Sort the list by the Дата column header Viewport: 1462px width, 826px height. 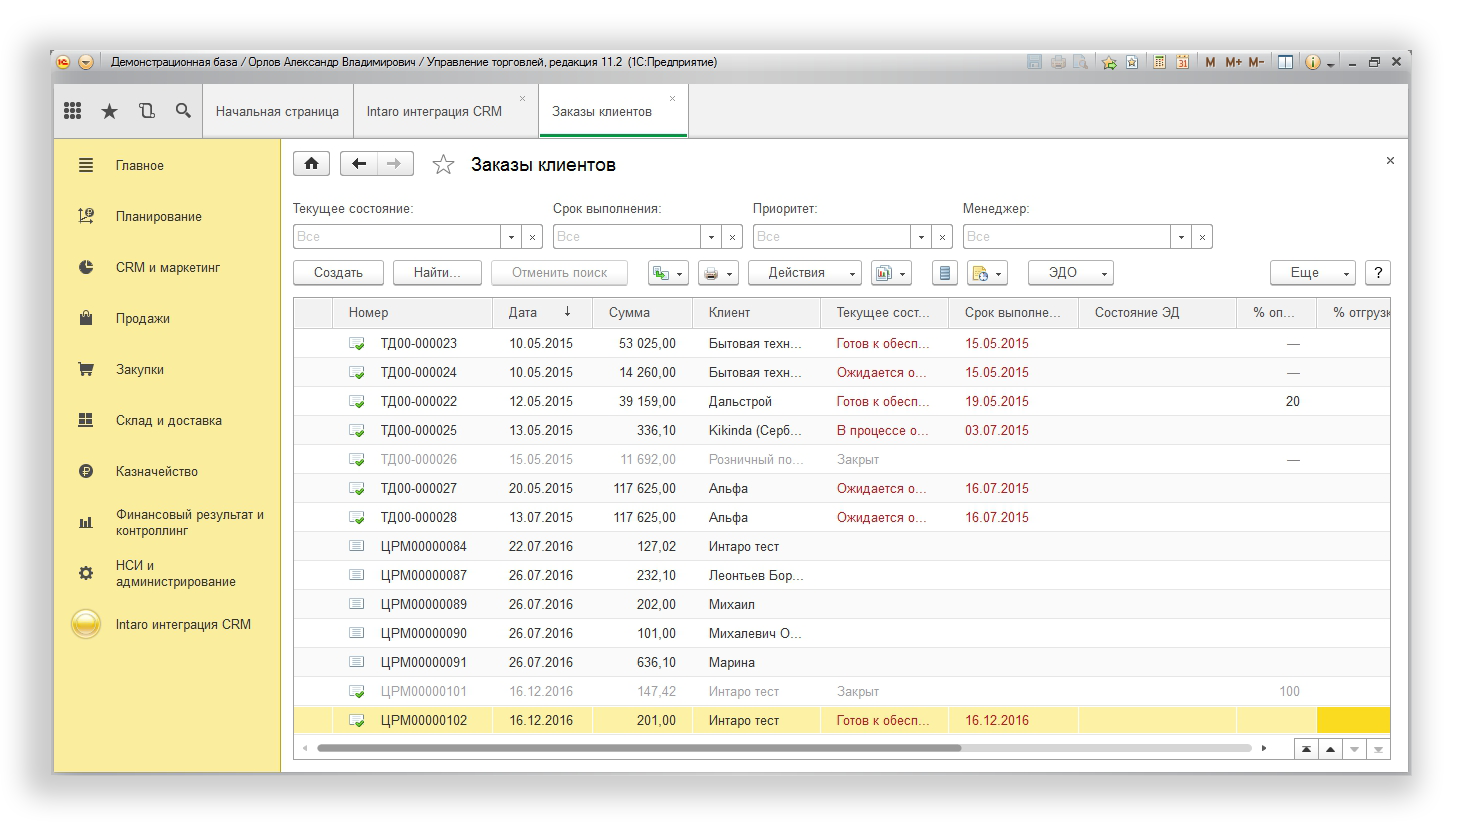tap(542, 313)
